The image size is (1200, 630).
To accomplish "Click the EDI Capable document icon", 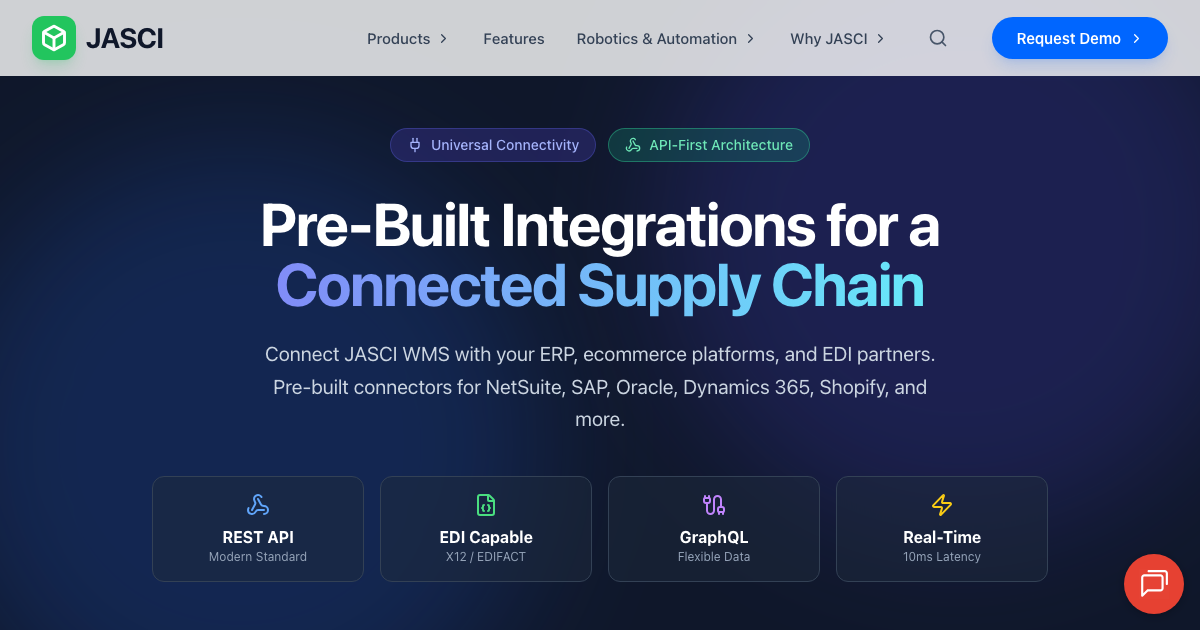I will pyautogui.click(x=485, y=504).
